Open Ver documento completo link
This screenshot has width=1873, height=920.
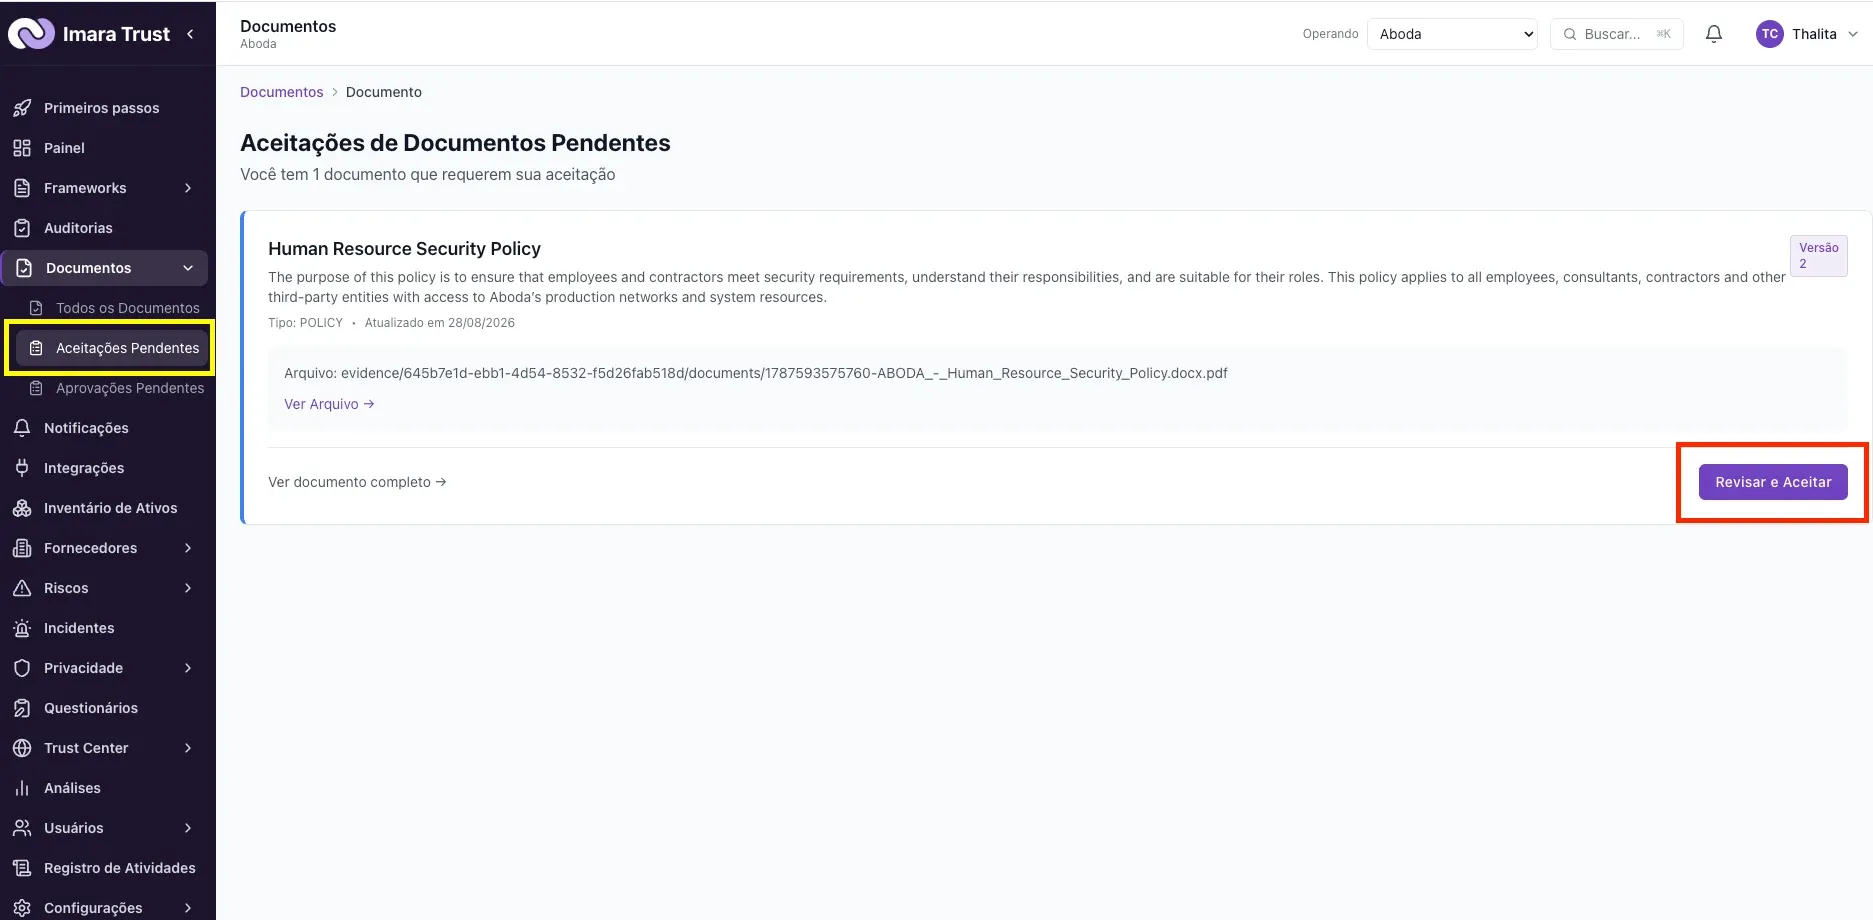tap(357, 482)
